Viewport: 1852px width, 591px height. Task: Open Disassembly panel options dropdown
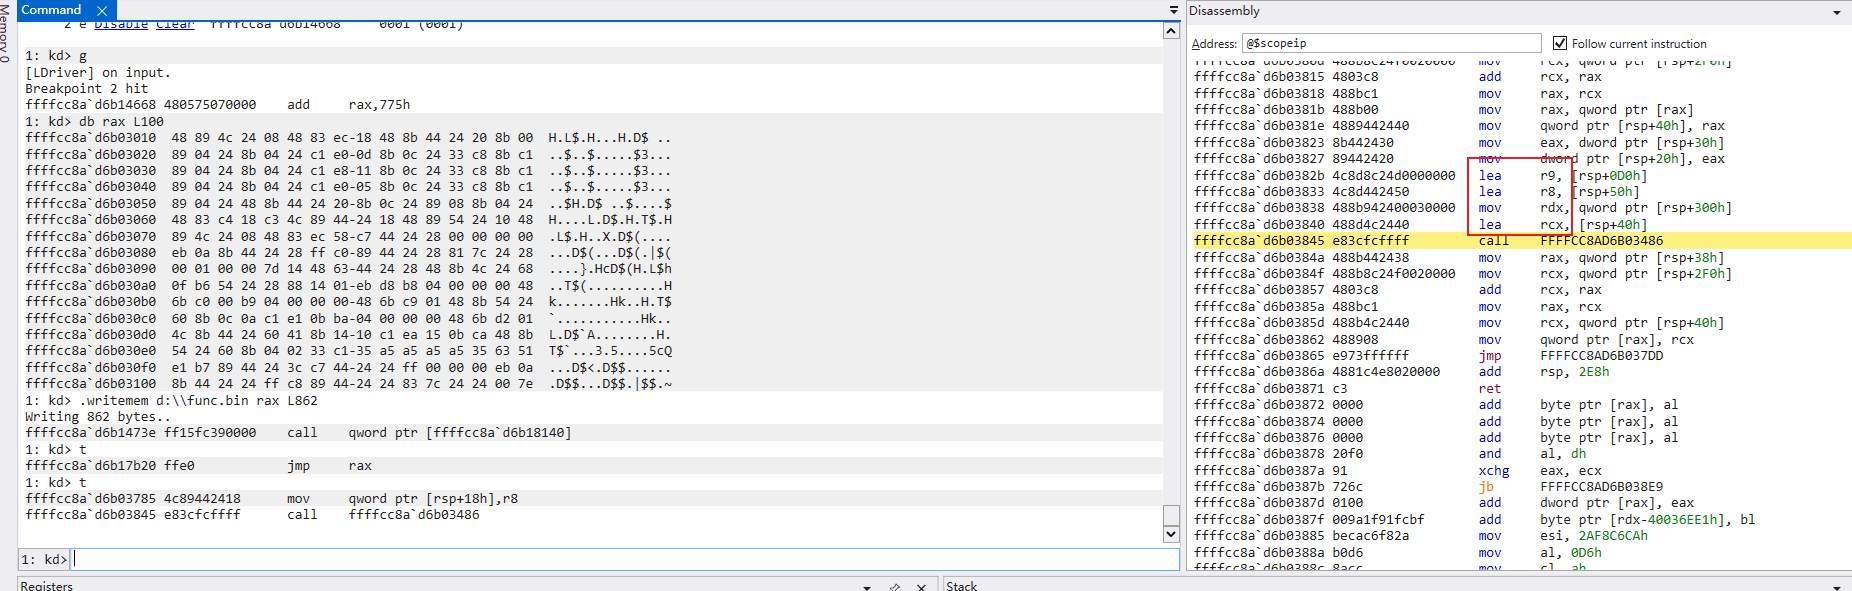pyautogui.click(x=1837, y=12)
